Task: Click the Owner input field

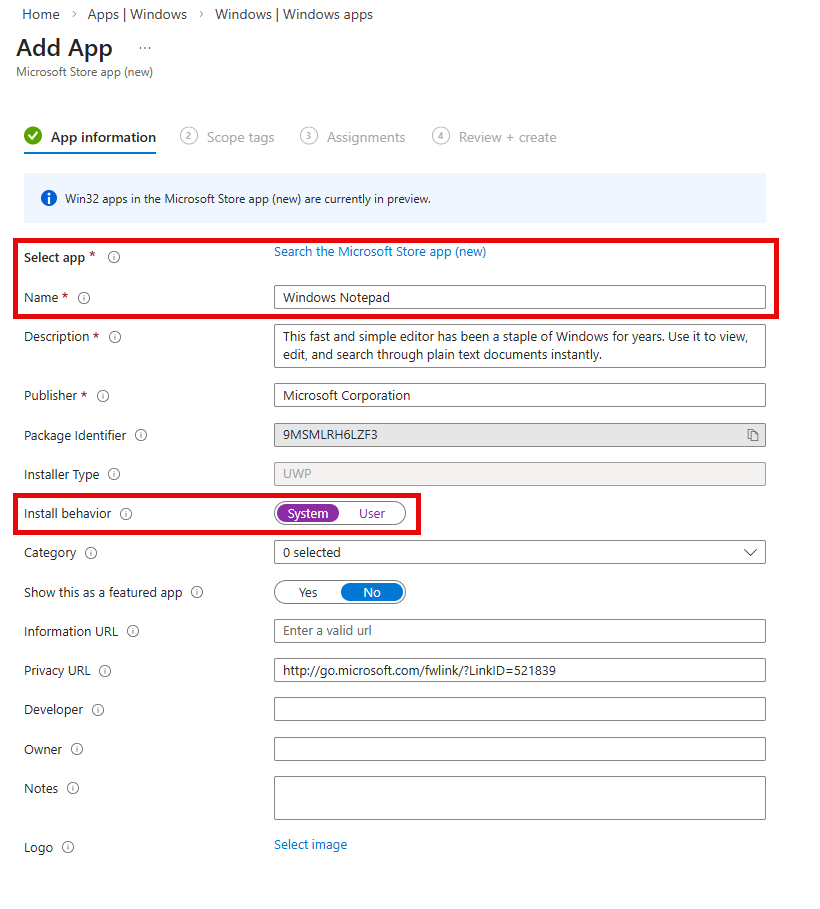Action: pos(520,749)
